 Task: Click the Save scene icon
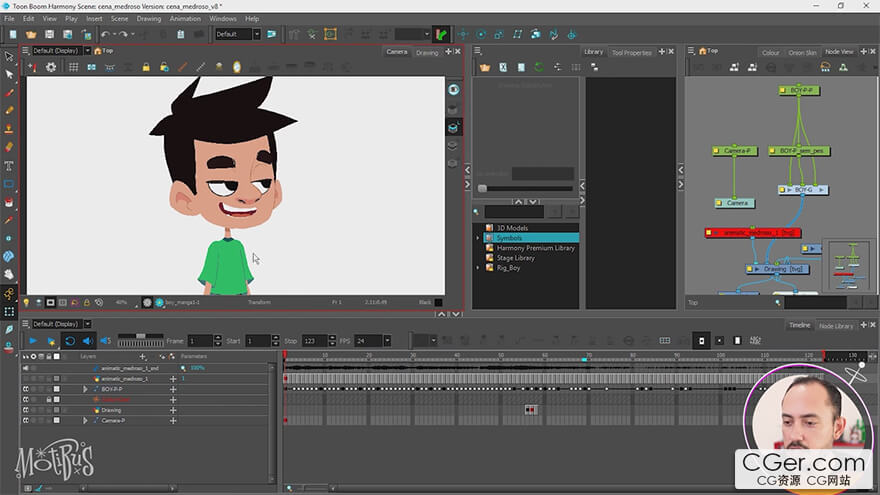(49, 35)
